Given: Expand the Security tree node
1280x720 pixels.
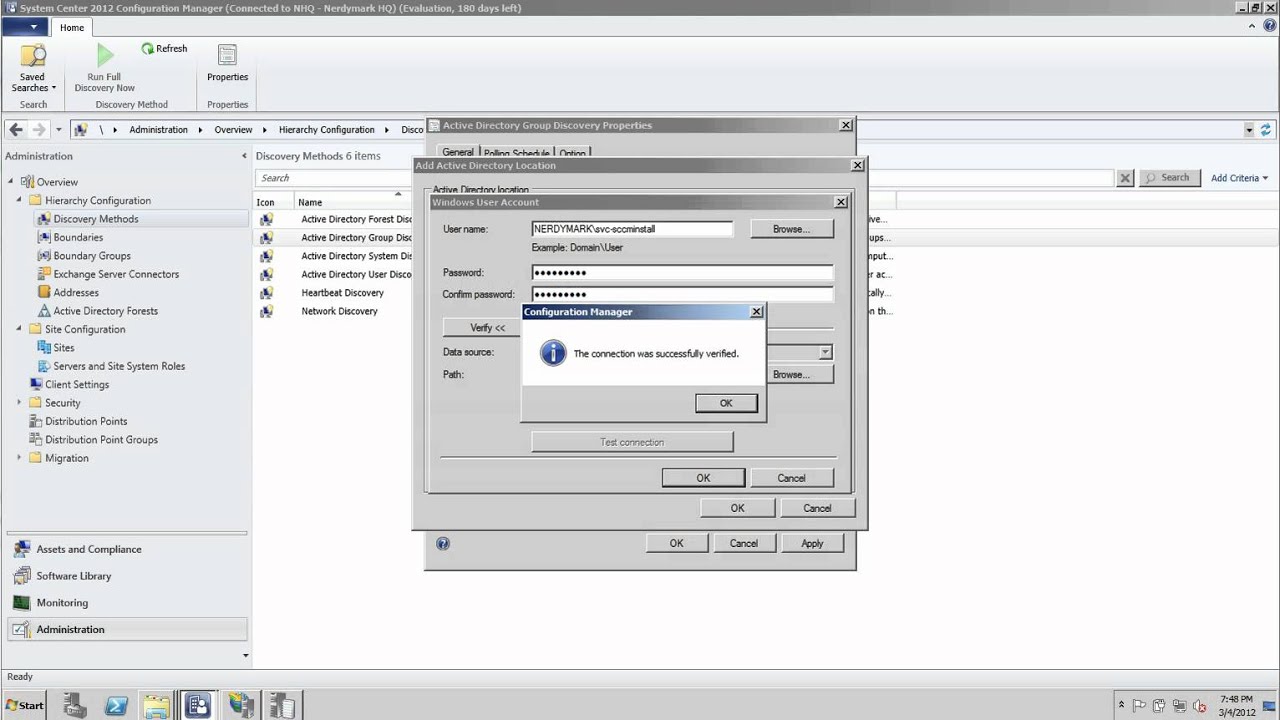Looking at the screenshot, I should point(19,403).
